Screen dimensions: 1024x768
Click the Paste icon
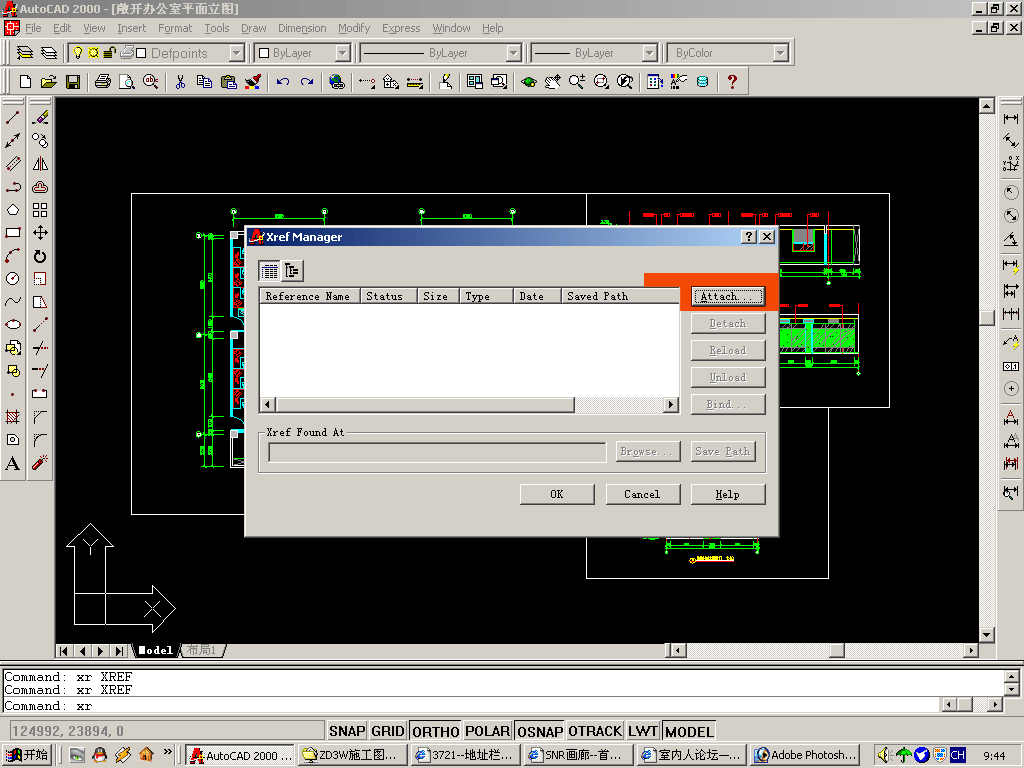tap(229, 82)
